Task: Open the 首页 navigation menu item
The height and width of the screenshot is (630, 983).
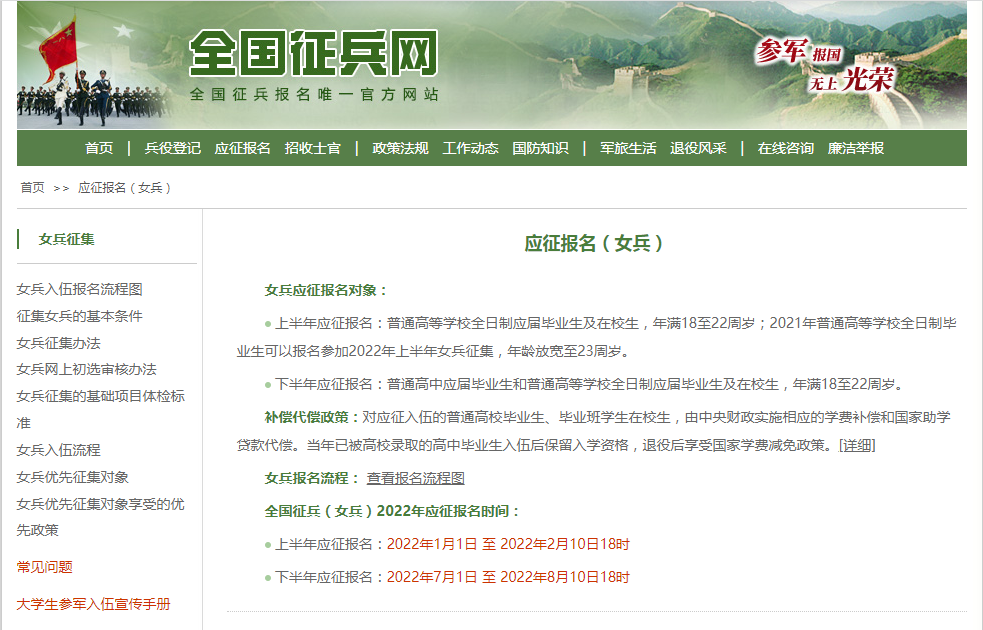Action: pos(99,148)
